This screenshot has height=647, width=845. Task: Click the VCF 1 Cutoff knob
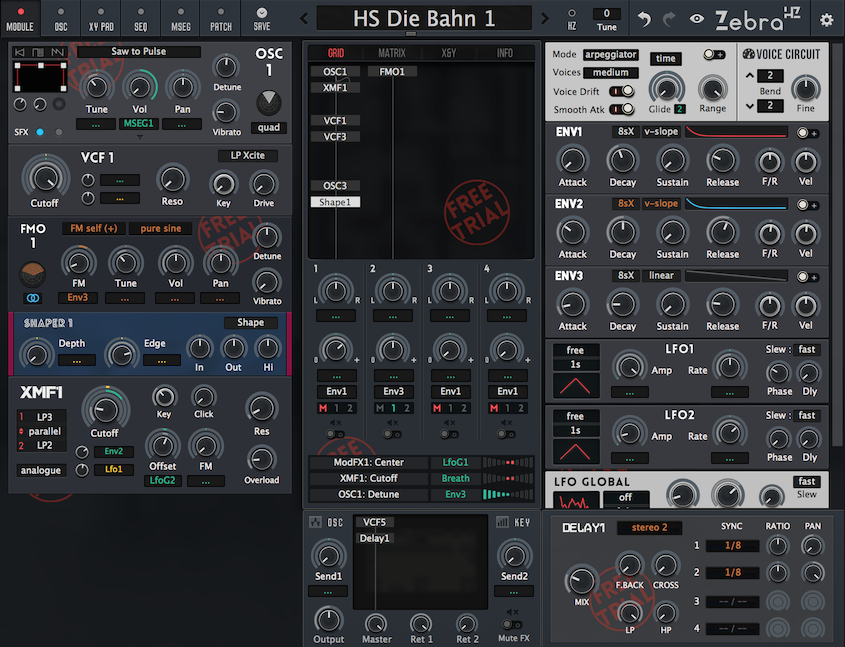coord(45,177)
